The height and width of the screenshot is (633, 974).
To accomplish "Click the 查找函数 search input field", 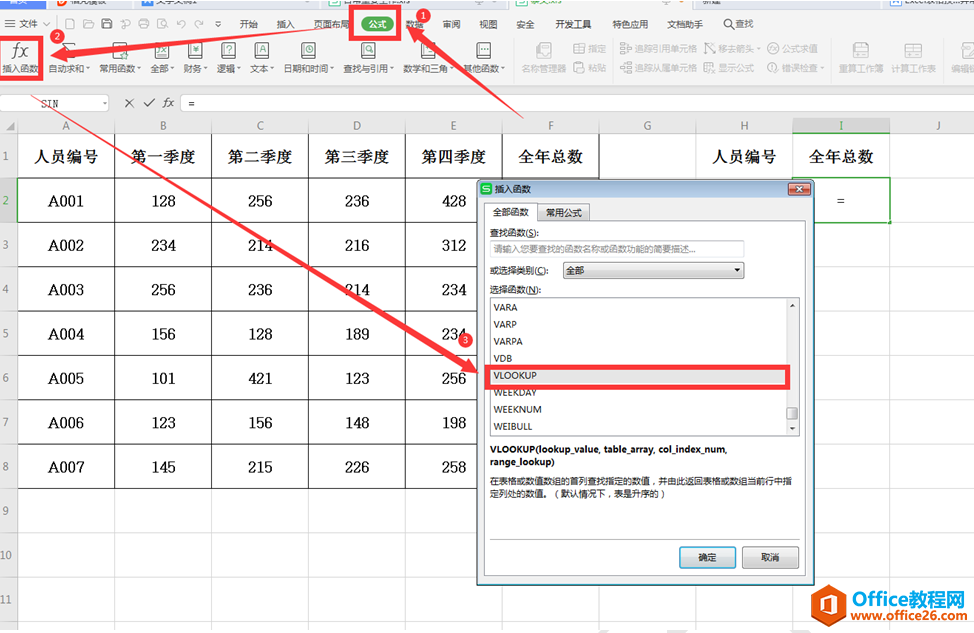I will pyautogui.click(x=617, y=249).
